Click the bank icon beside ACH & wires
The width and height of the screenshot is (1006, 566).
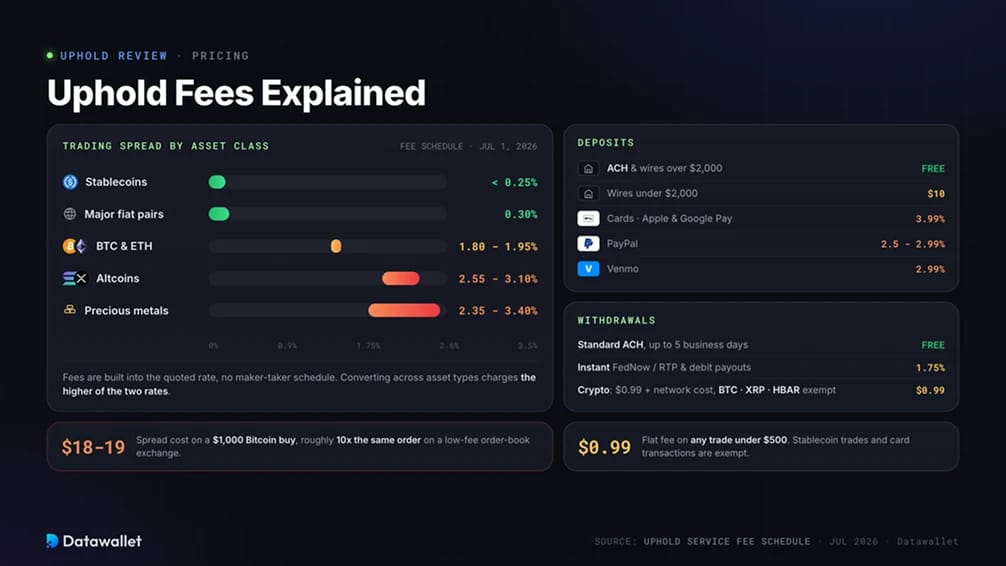[x=588, y=168]
